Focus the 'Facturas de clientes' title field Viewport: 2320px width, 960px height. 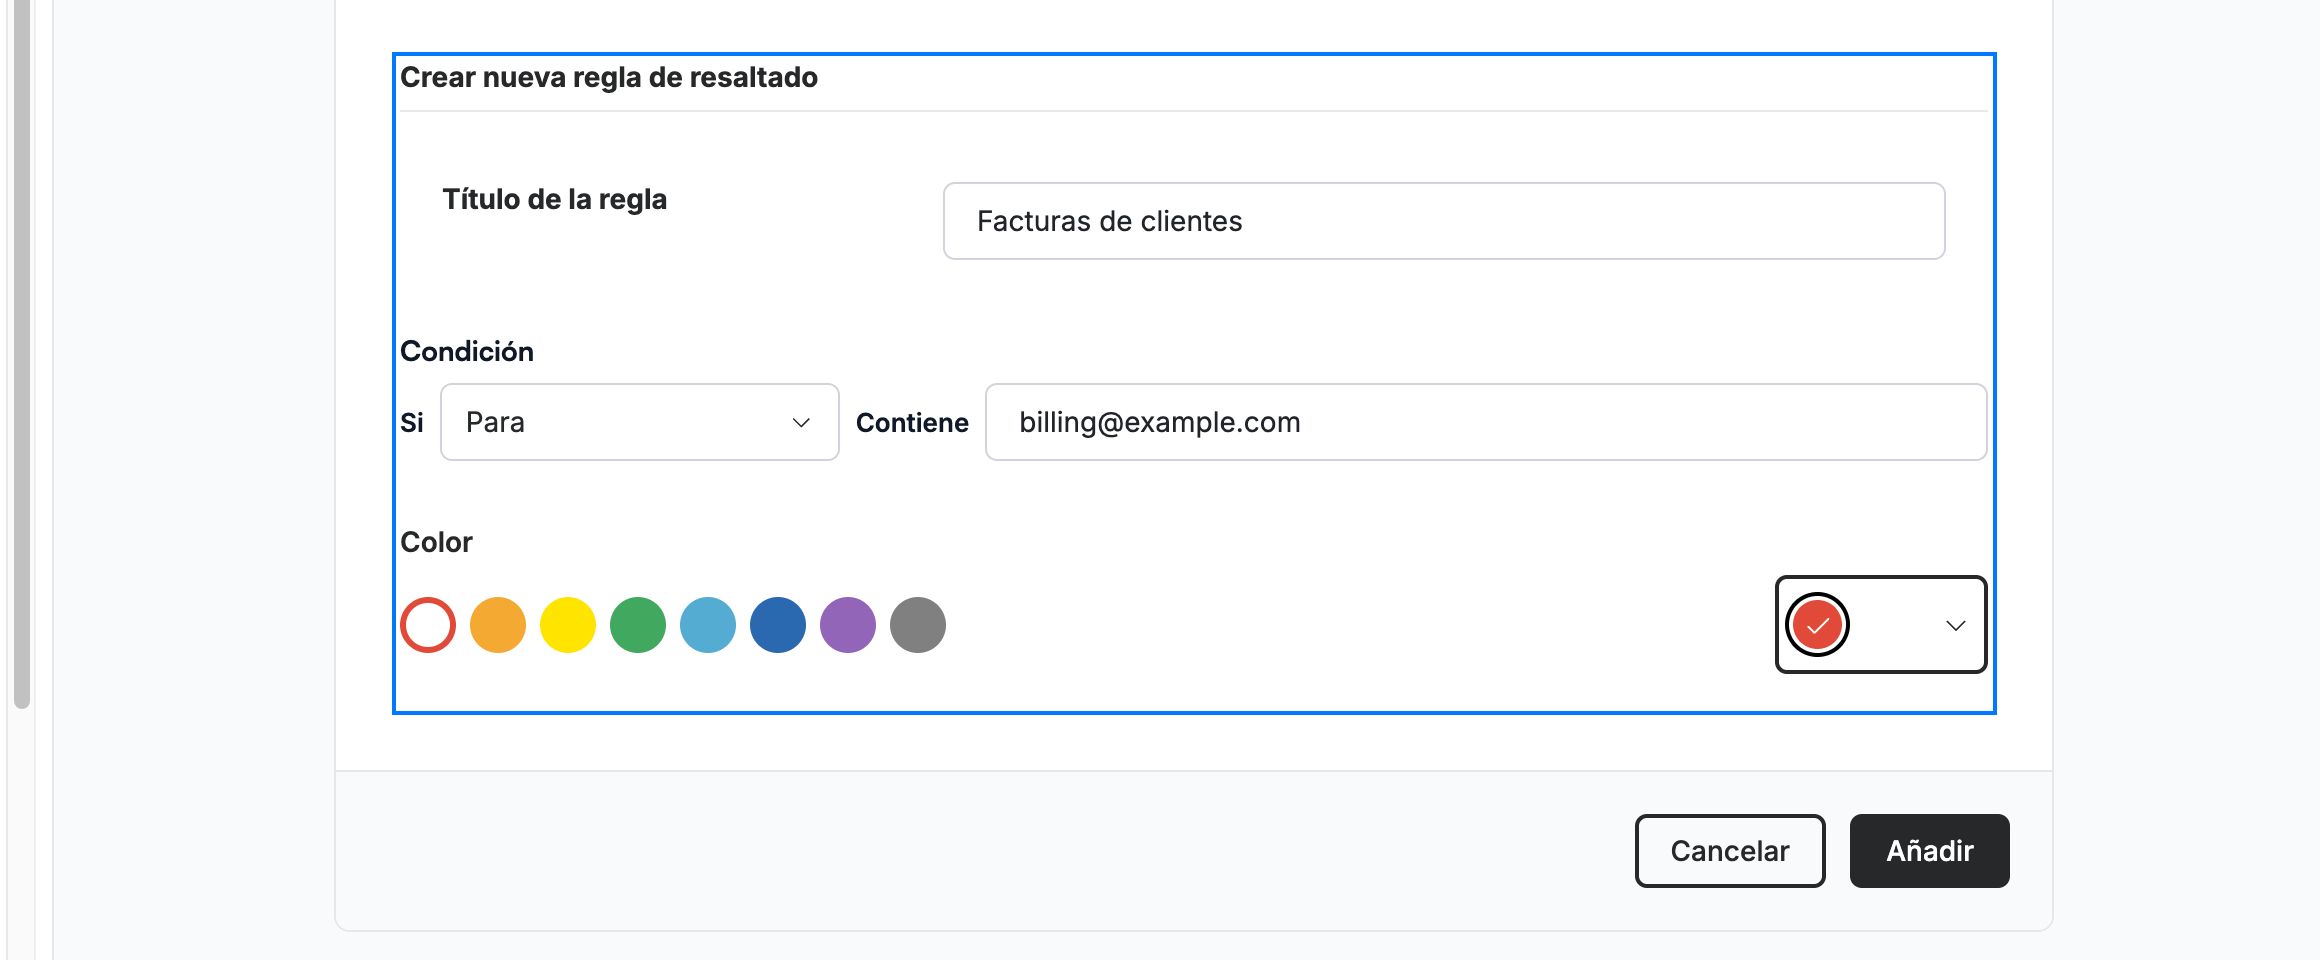coord(1444,221)
